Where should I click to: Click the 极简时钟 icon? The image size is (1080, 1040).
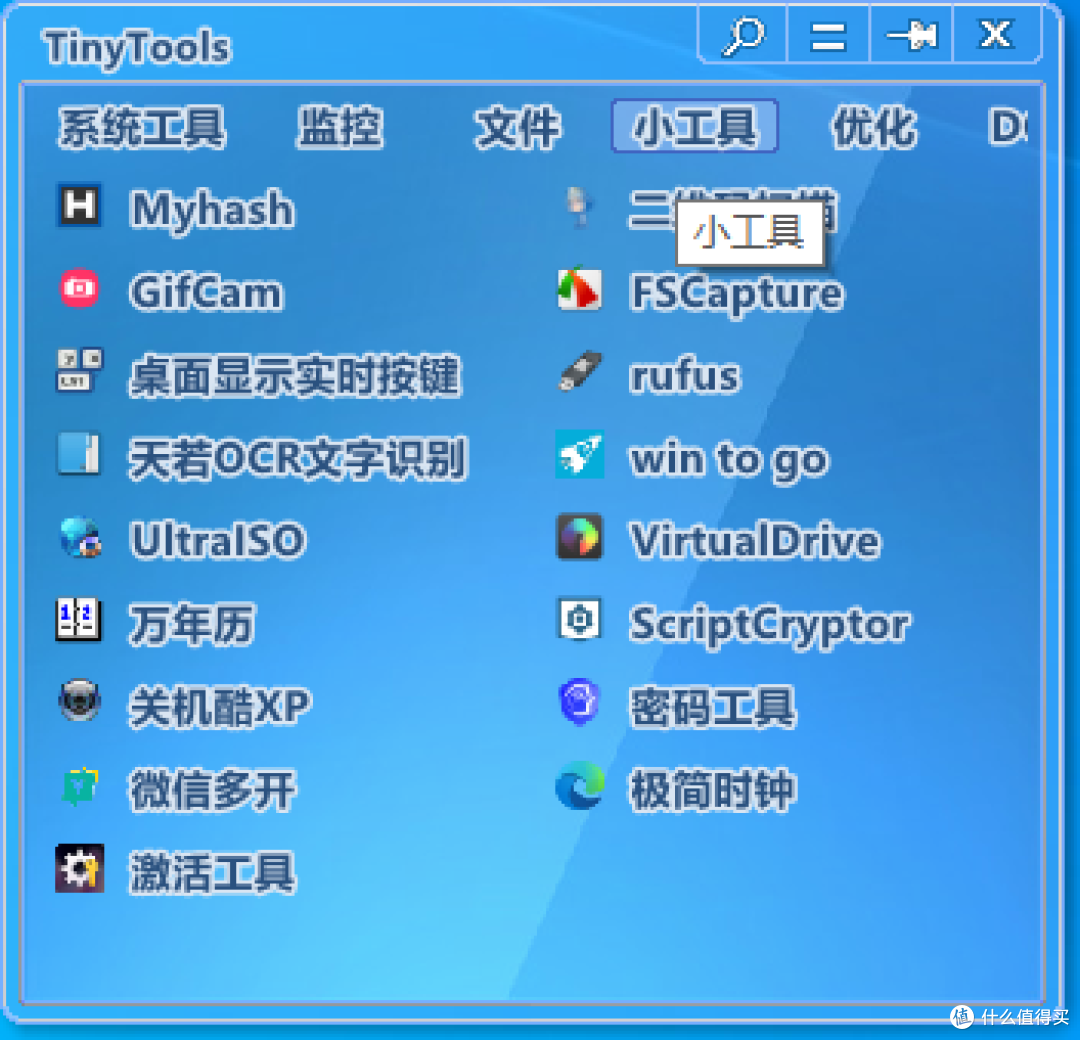(580, 786)
